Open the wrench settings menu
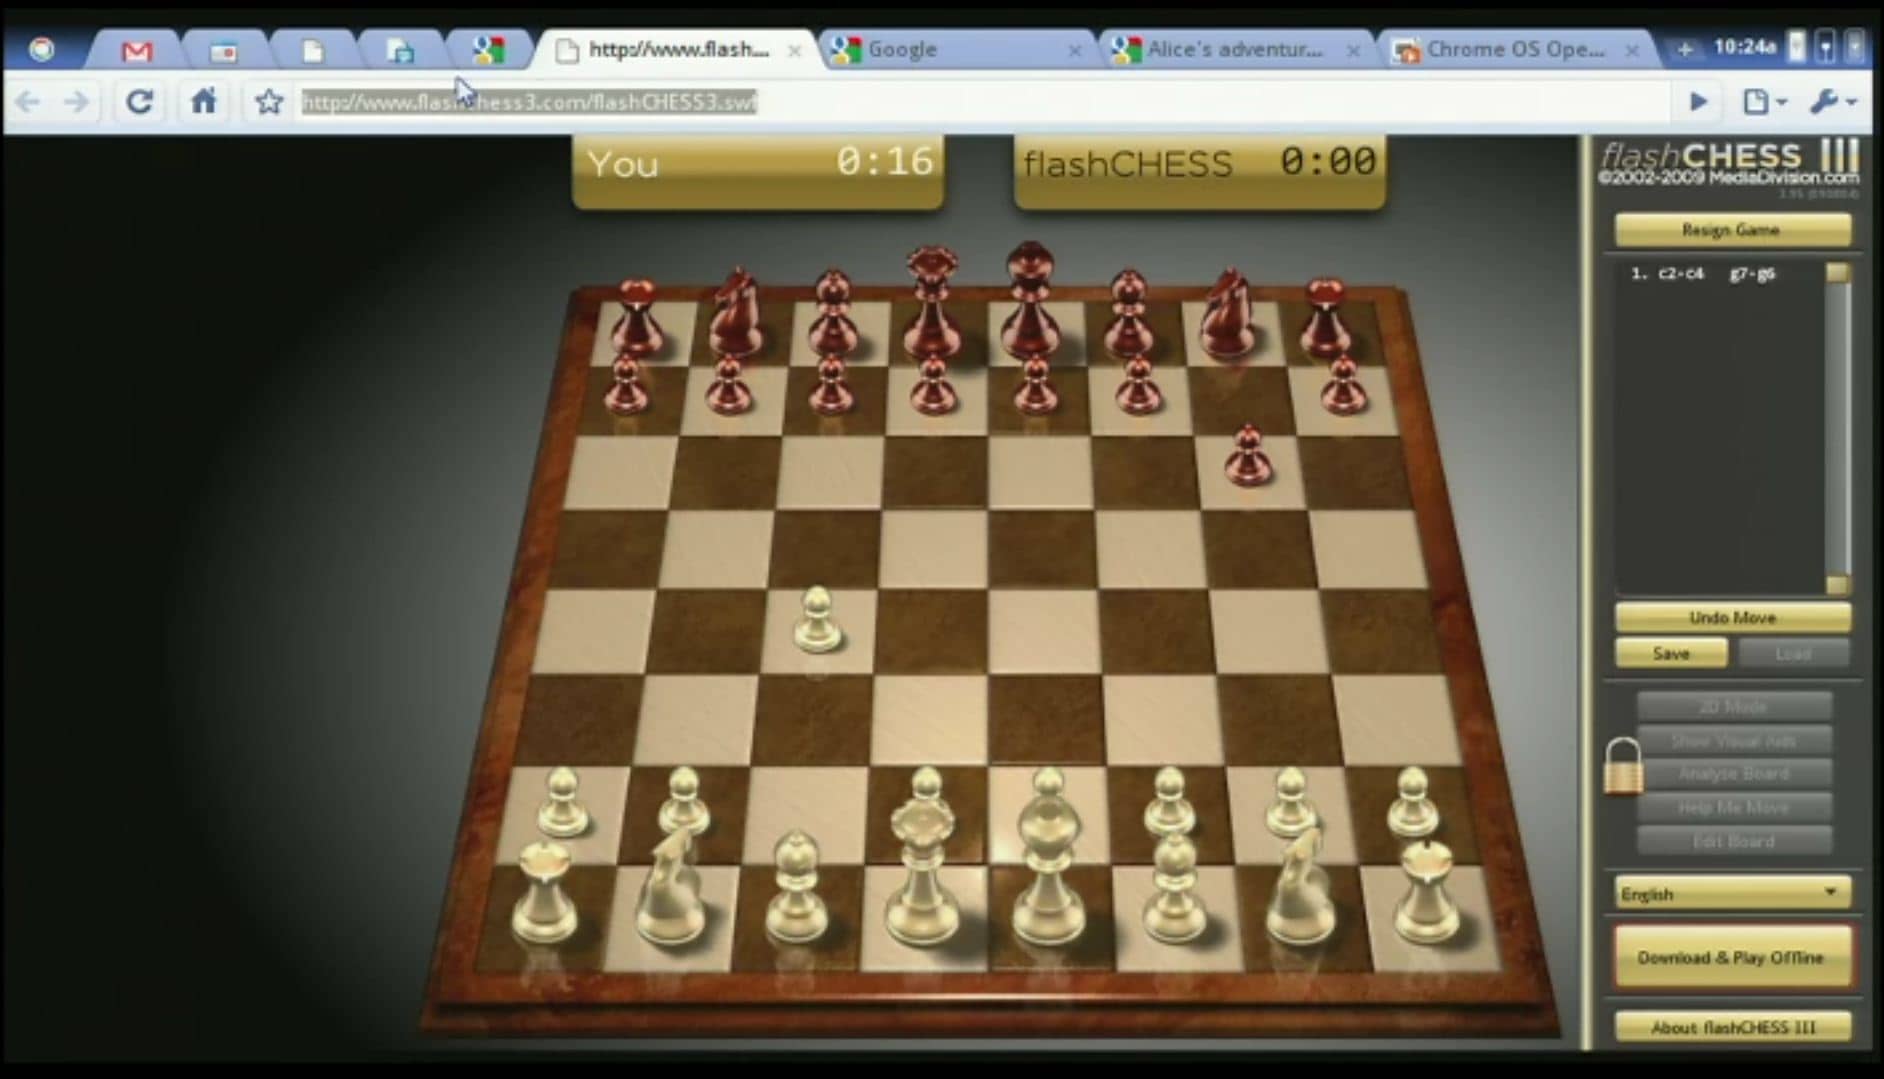This screenshot has width=1884, height=1079. 1832,101
